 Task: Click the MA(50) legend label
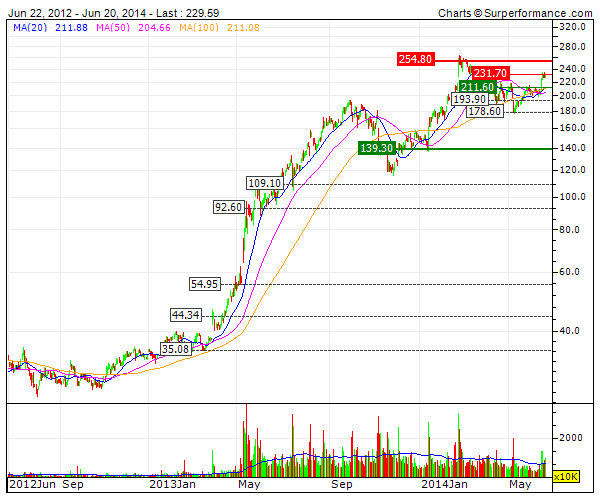[x=113, y=28]
